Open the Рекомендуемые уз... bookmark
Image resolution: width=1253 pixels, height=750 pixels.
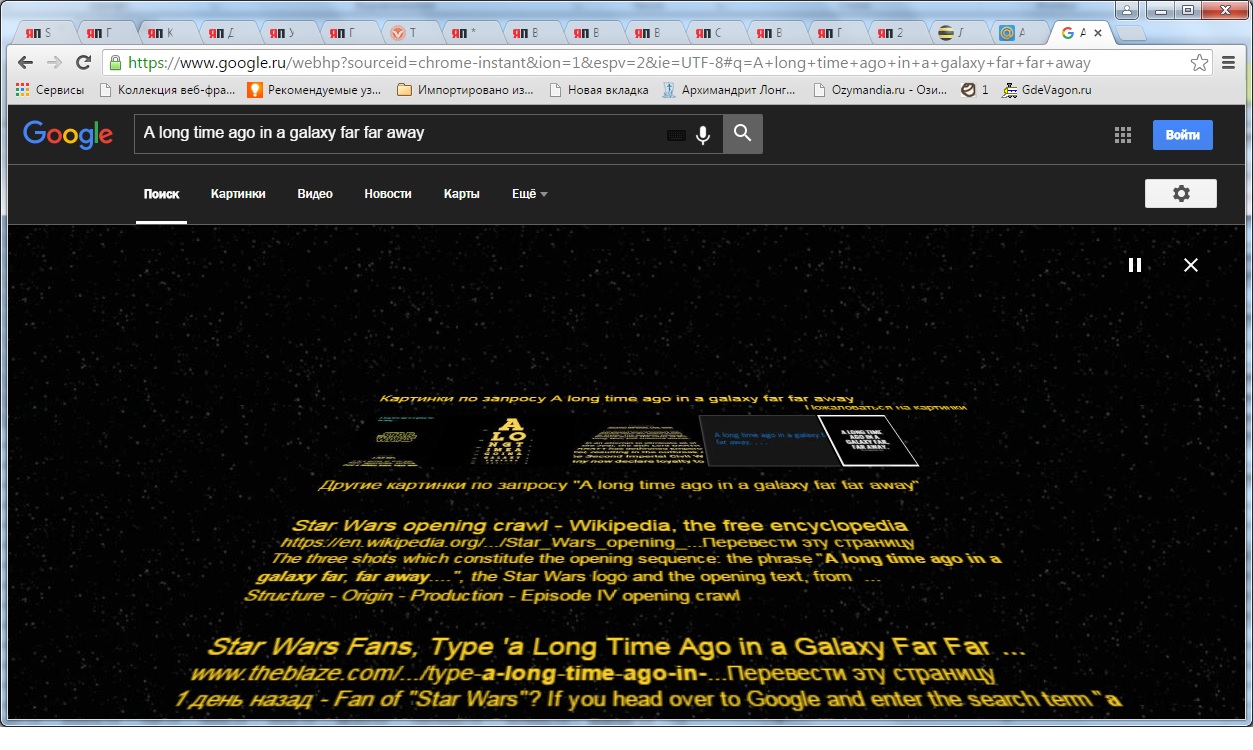point(315,90)
